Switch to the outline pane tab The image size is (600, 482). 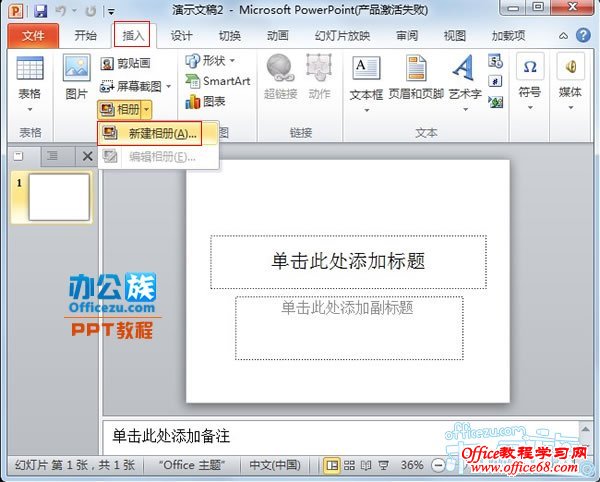point(53,156)
